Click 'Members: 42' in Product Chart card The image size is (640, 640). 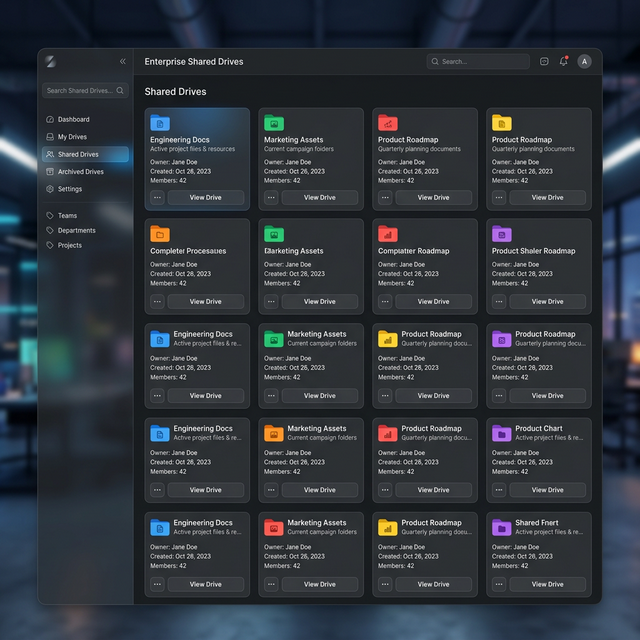(x=510, y=472)
